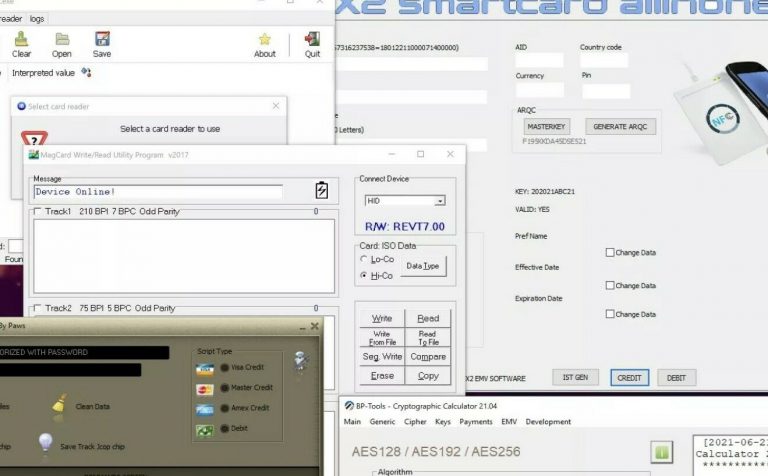Switch to the logs tab
This screenshot has width=768, height=476.
(x=36, y=18)
